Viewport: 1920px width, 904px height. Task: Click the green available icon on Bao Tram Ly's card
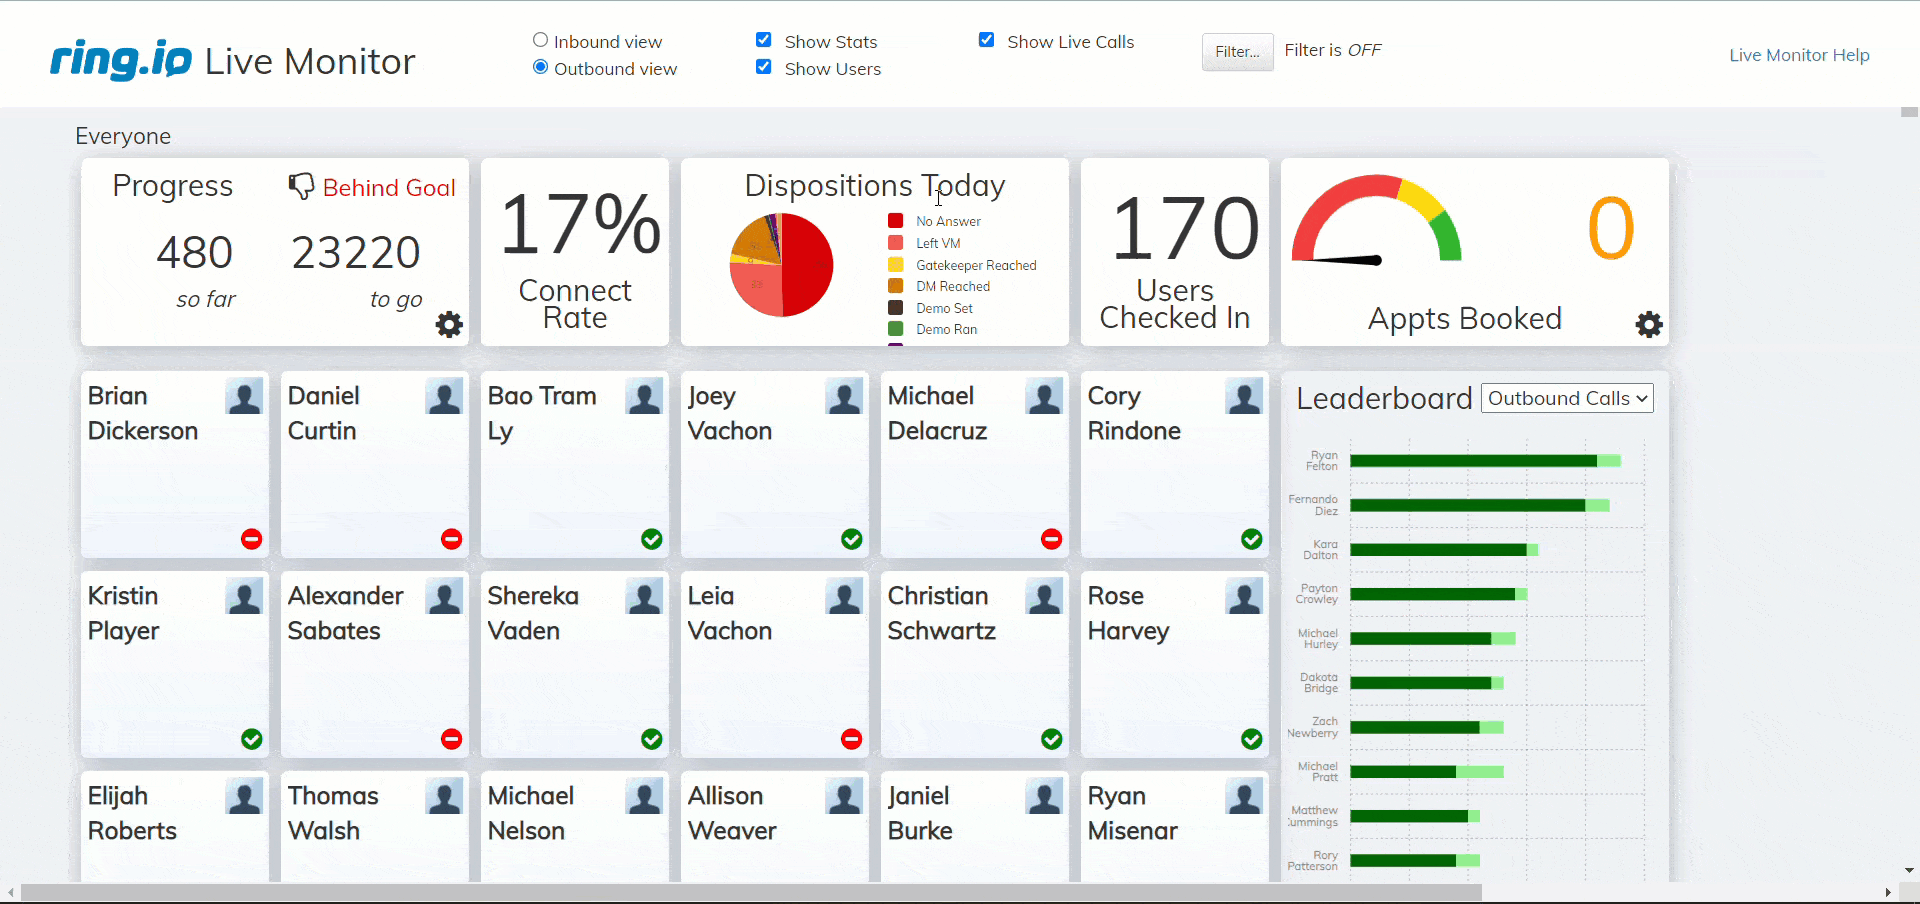[x=651, y=539]
